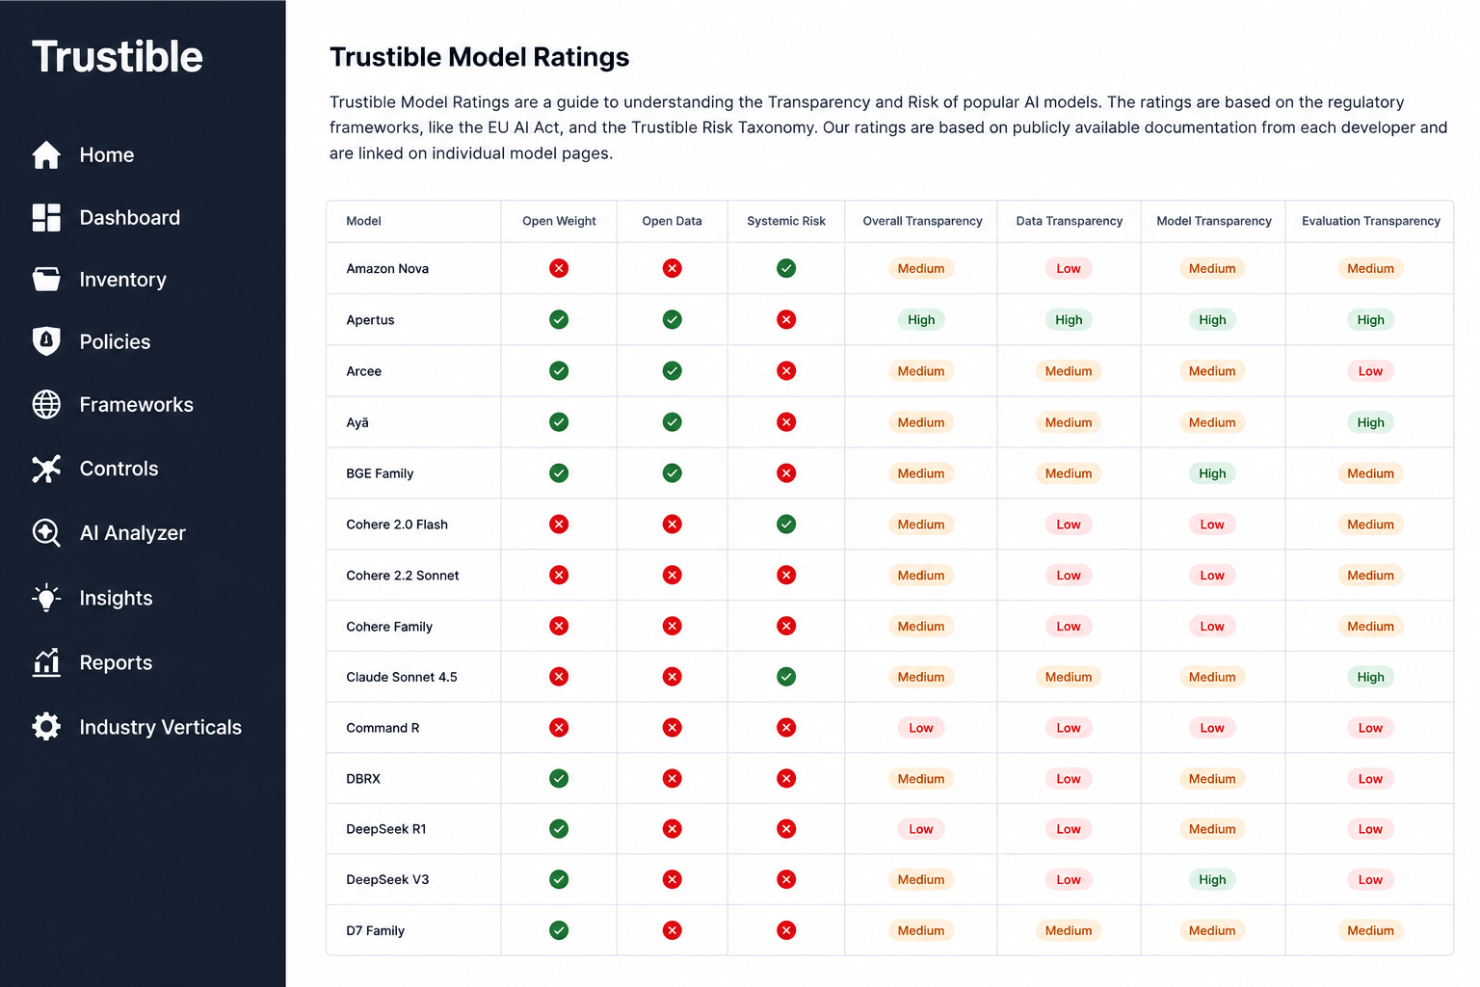1480x987 pixels.
Task: Open the Reports chart icon
Action: coord(46,662)
